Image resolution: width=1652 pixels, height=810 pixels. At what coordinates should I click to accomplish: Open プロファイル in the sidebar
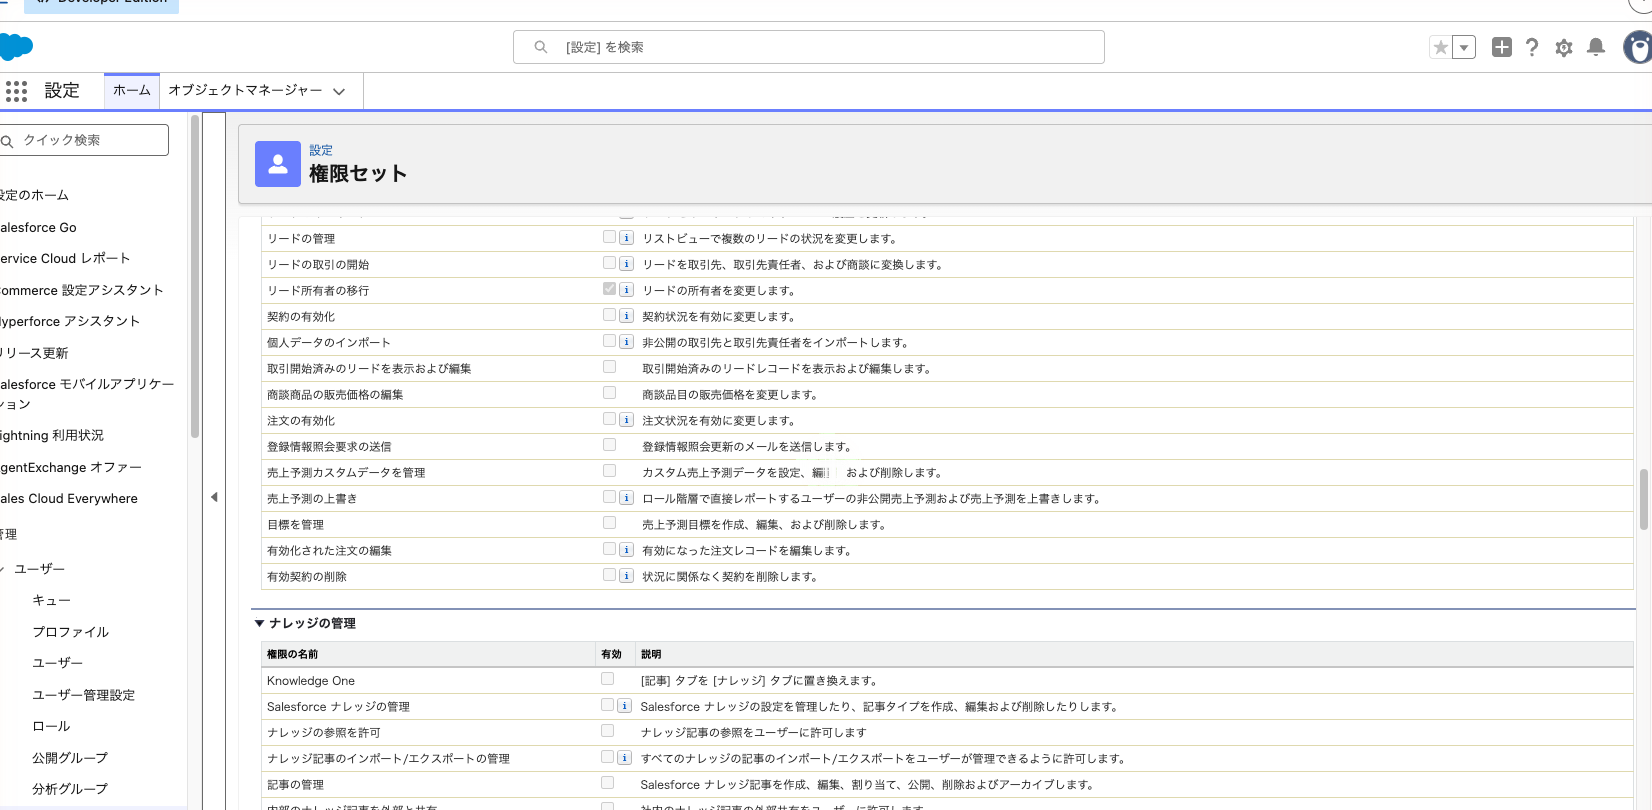point(70,632)
